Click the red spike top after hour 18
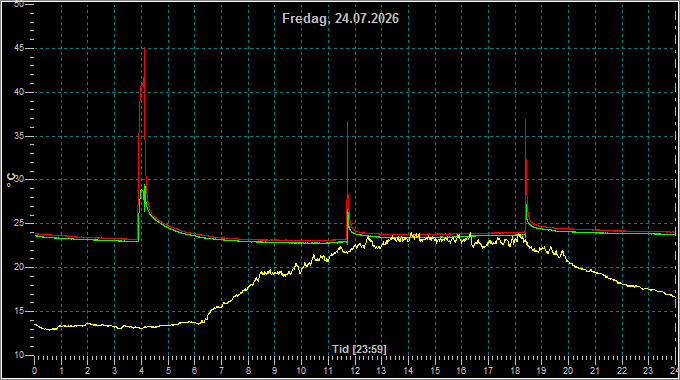The width and height of the screenshot is (680, 380). point(526,120)
